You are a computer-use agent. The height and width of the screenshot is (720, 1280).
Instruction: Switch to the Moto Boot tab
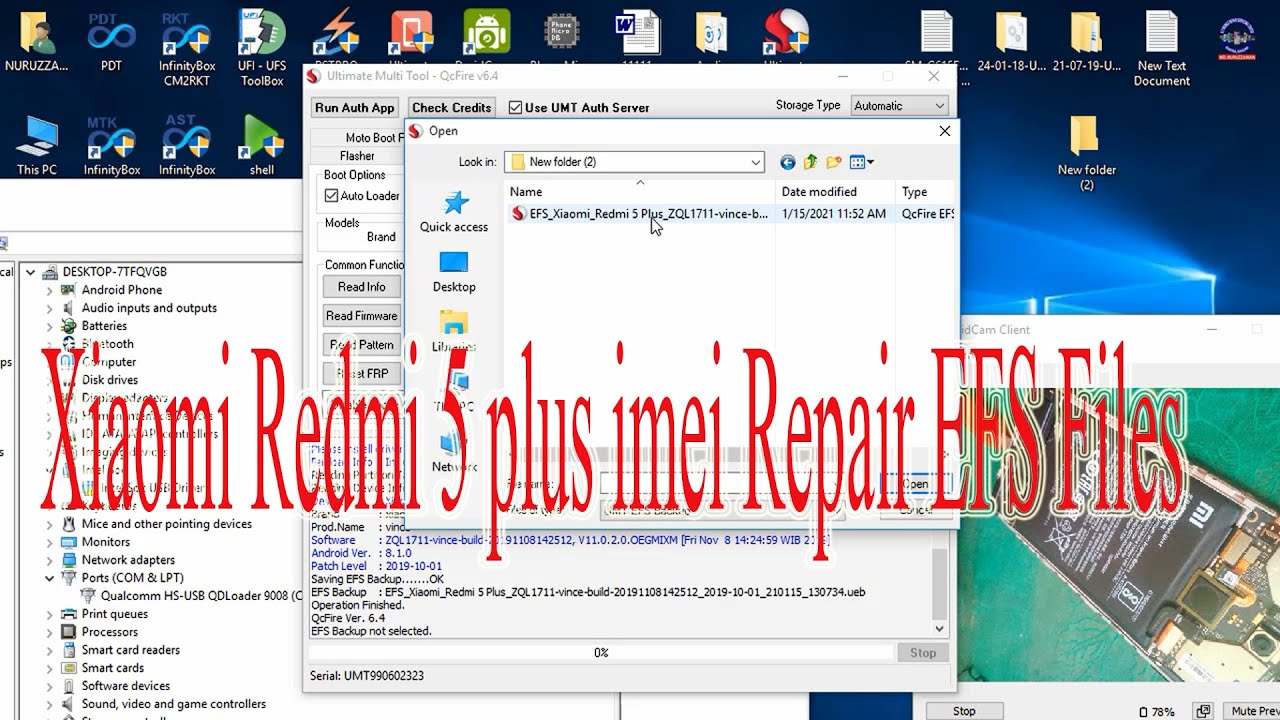click(372, 138)
